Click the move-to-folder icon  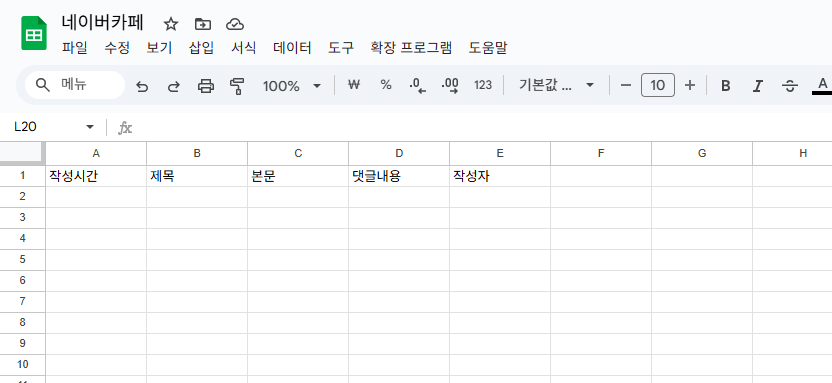tap(203, 24)
